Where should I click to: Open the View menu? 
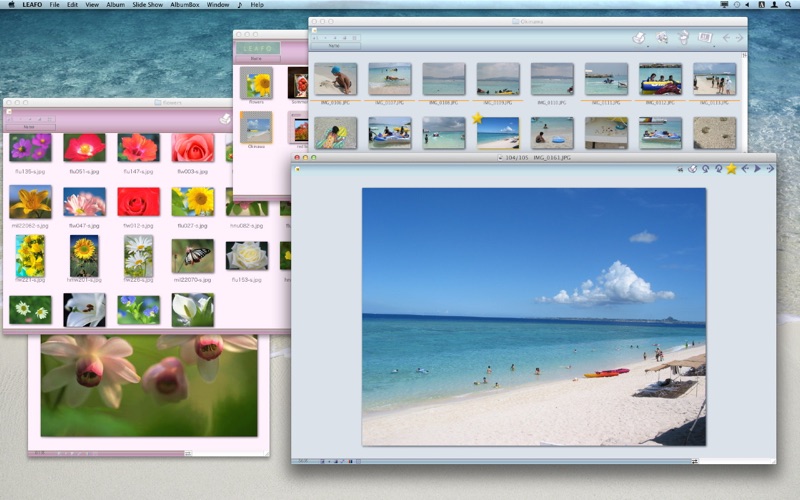92,5
